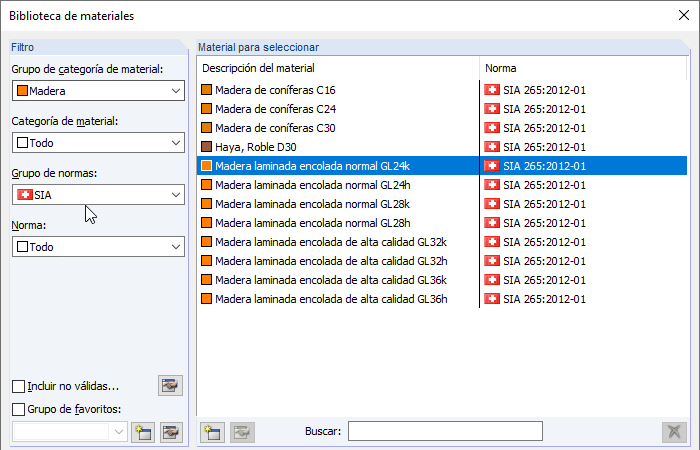This screenshot has width=700, height=450.
Task: Click the Swiss flag icon for GL32k
Action: pos(491,241)
